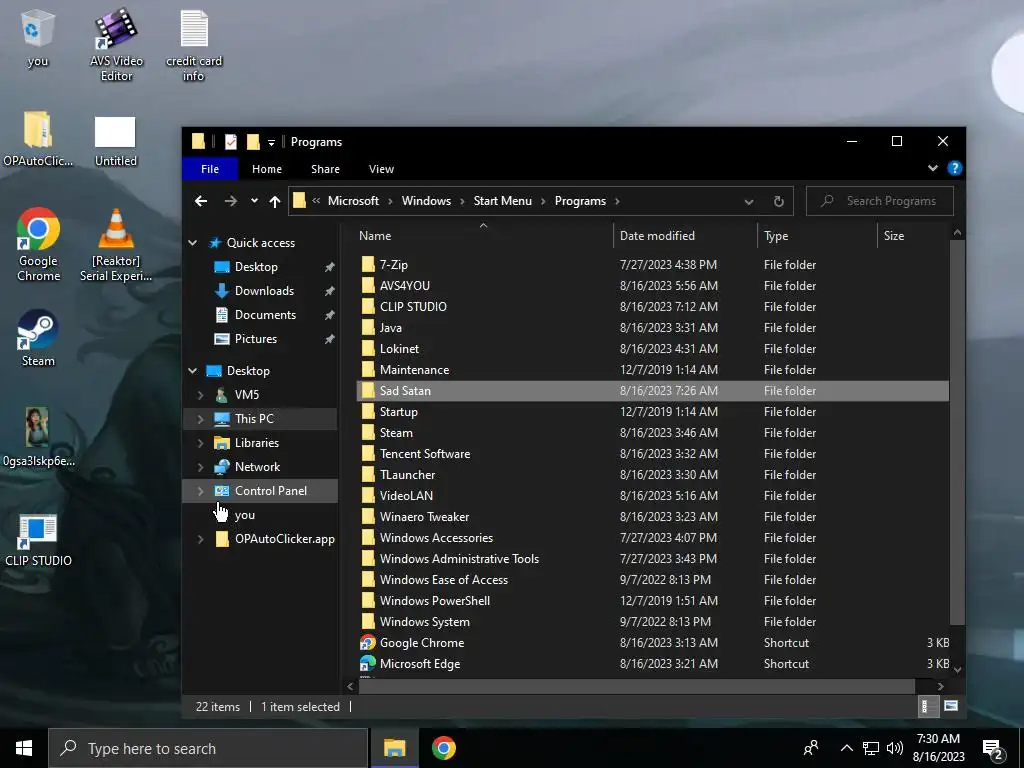Viewport: 1024px width, 768px height.
Task: Open Explorer help question mark icon
Action: (x=954, y=168)
